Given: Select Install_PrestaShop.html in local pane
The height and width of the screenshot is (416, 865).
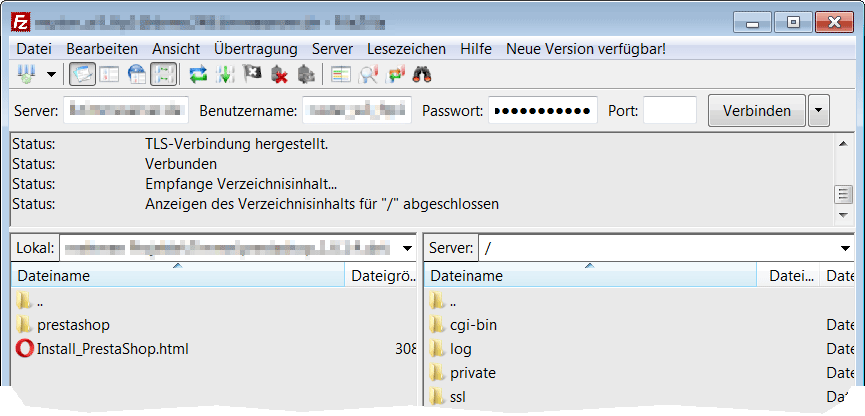Looking at the screenshot, I should (113, 349).
